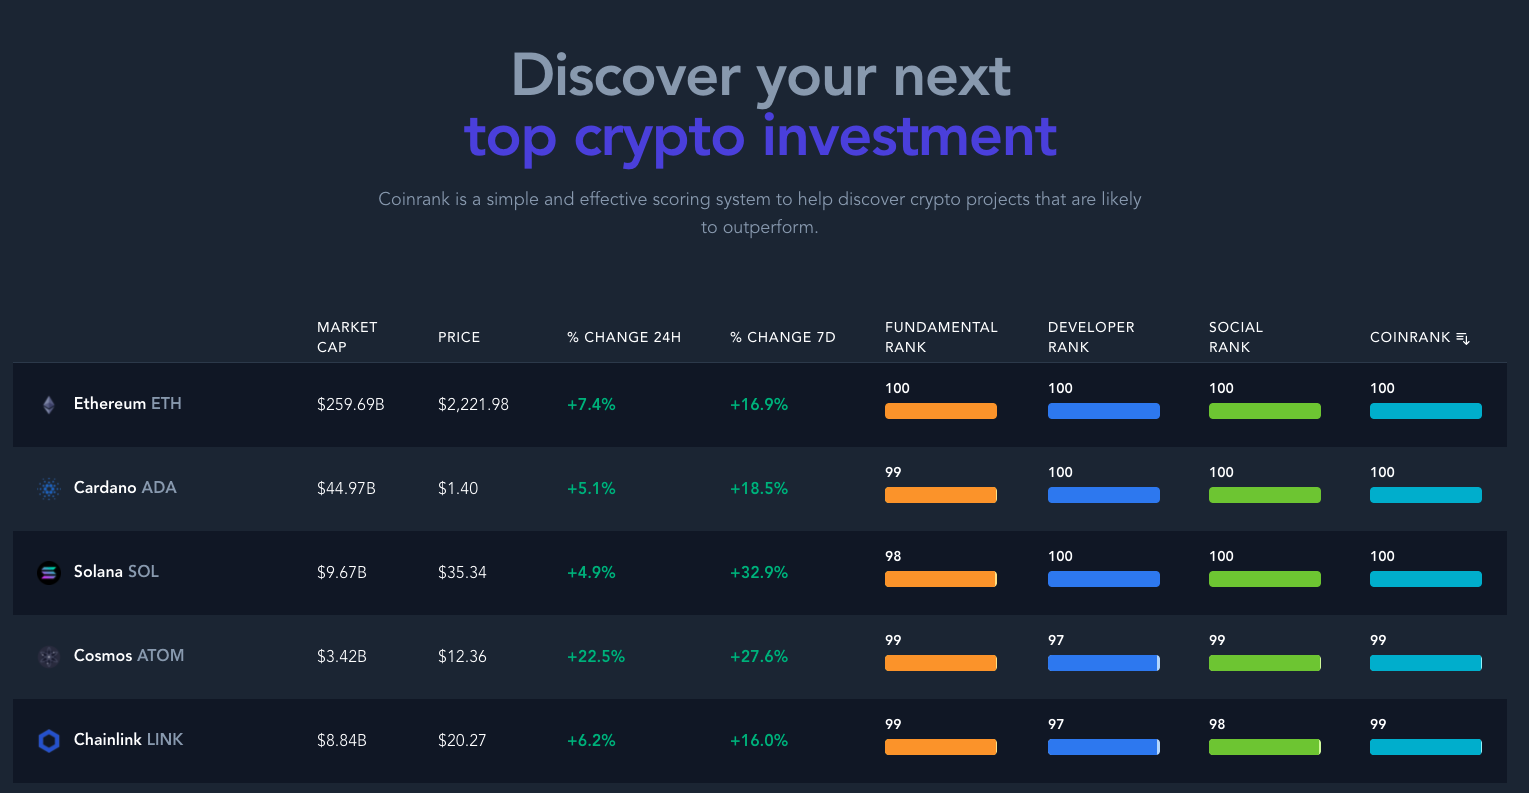The width and height of the screenshot is (1529, 793).
Task: Open the Solana SOL project link
Action: point(116,572)
